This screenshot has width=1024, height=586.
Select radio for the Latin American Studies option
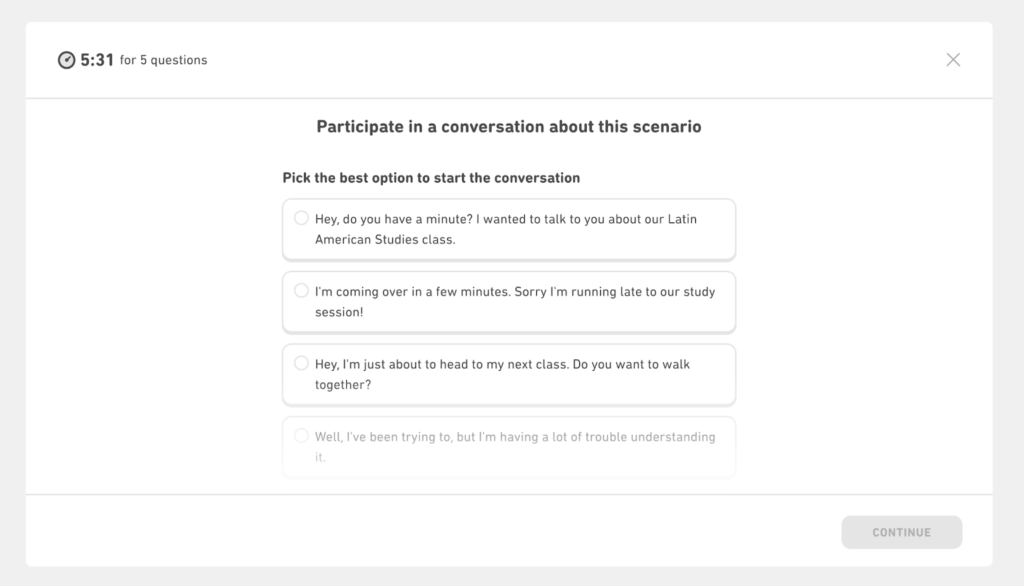[301, 218]
